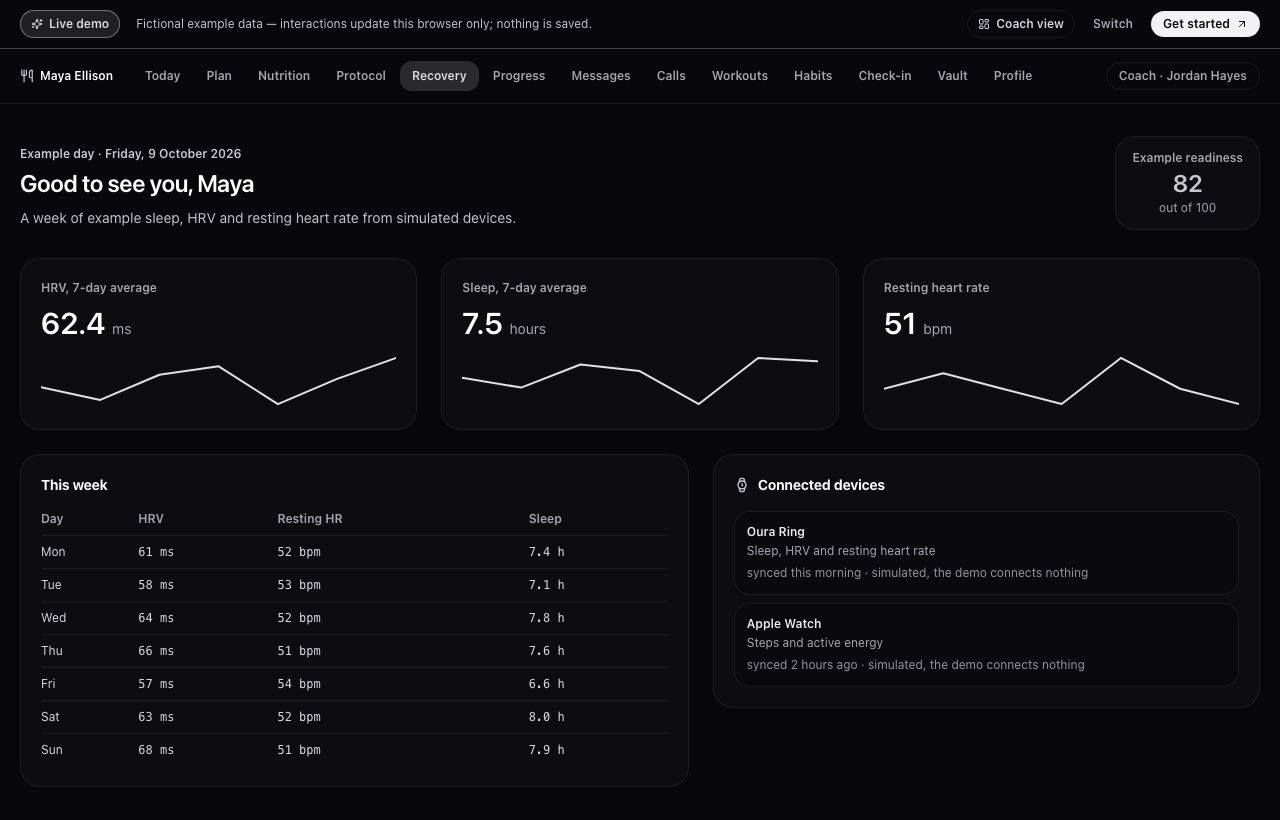The width and height of the screenshot is (1280, 820).
Task: Go to the Habits tab
Action: point(813,76)
